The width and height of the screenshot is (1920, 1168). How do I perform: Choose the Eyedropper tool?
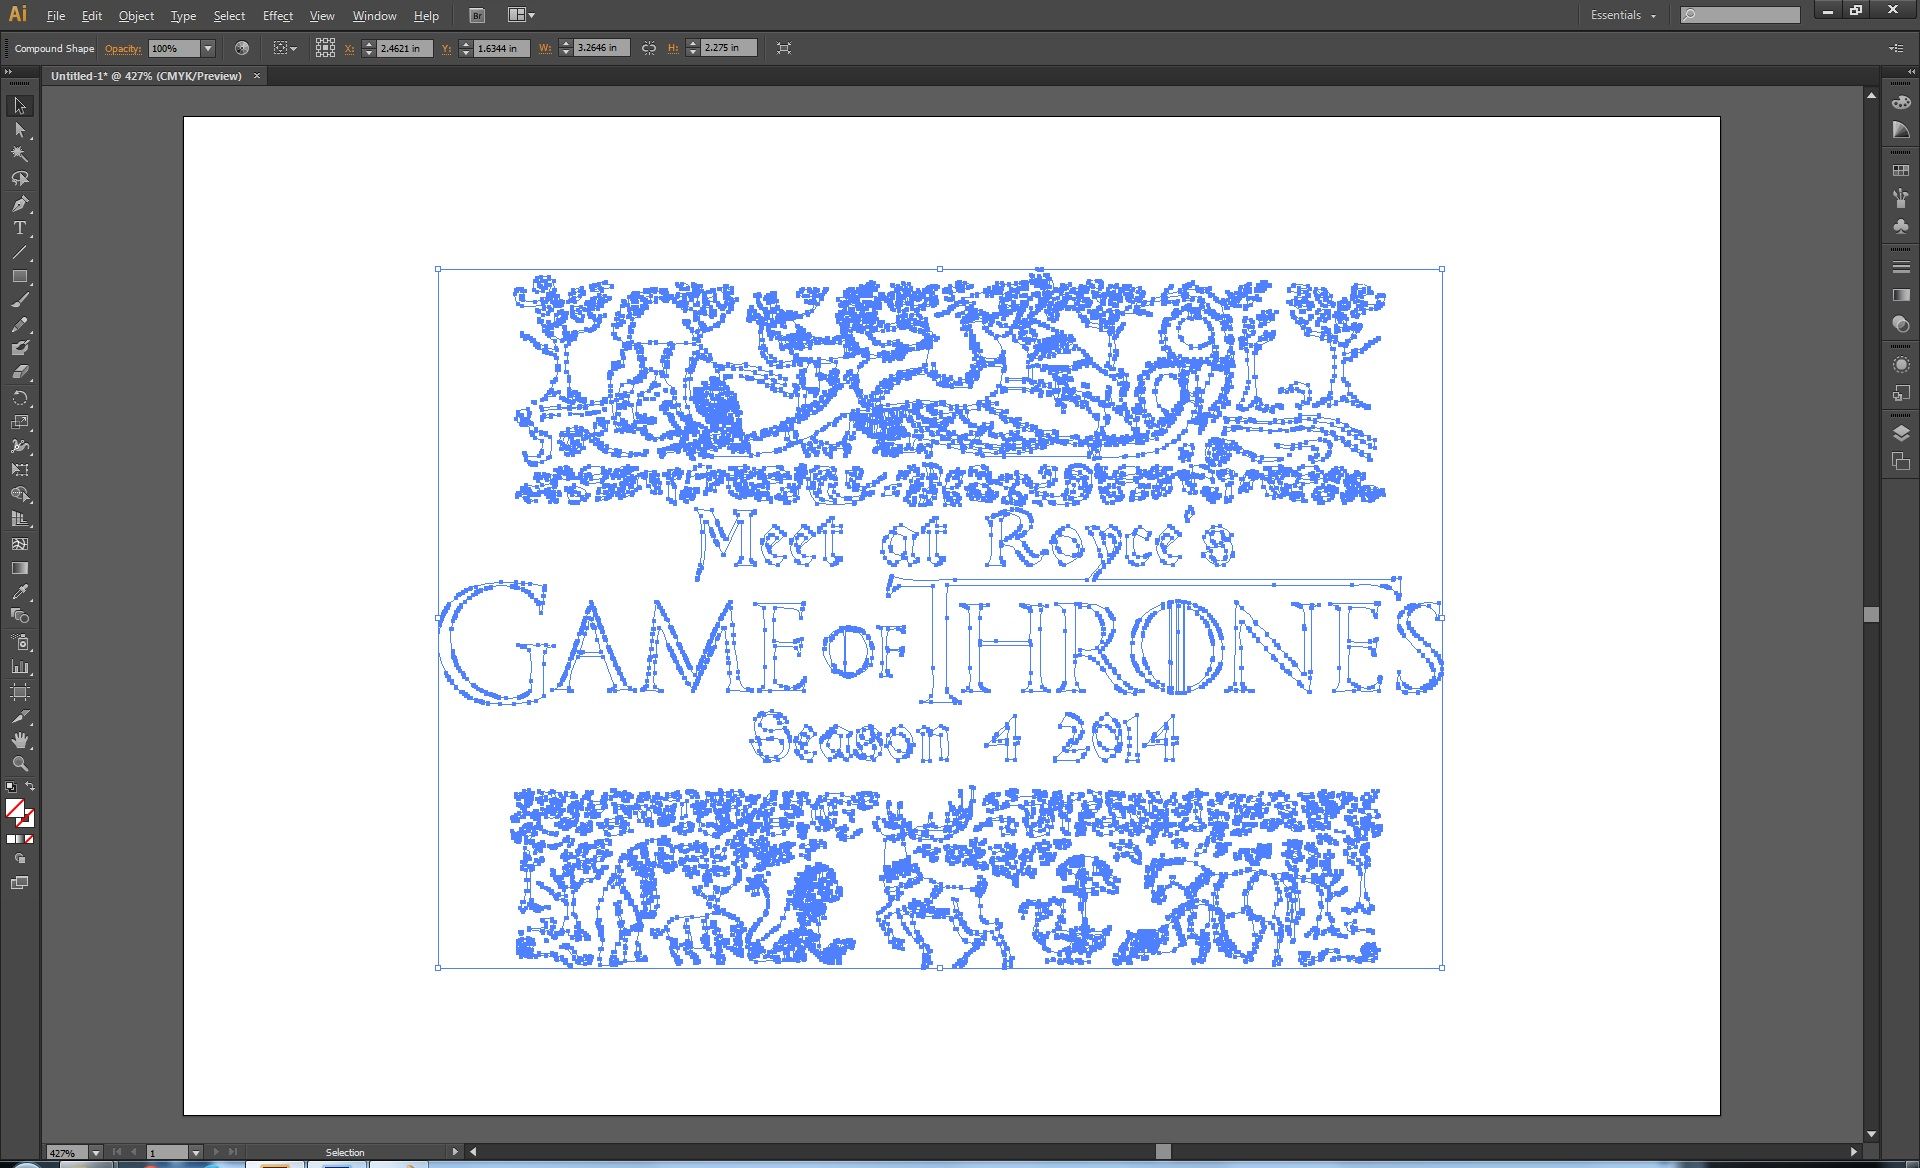click(x=20, y=592)
